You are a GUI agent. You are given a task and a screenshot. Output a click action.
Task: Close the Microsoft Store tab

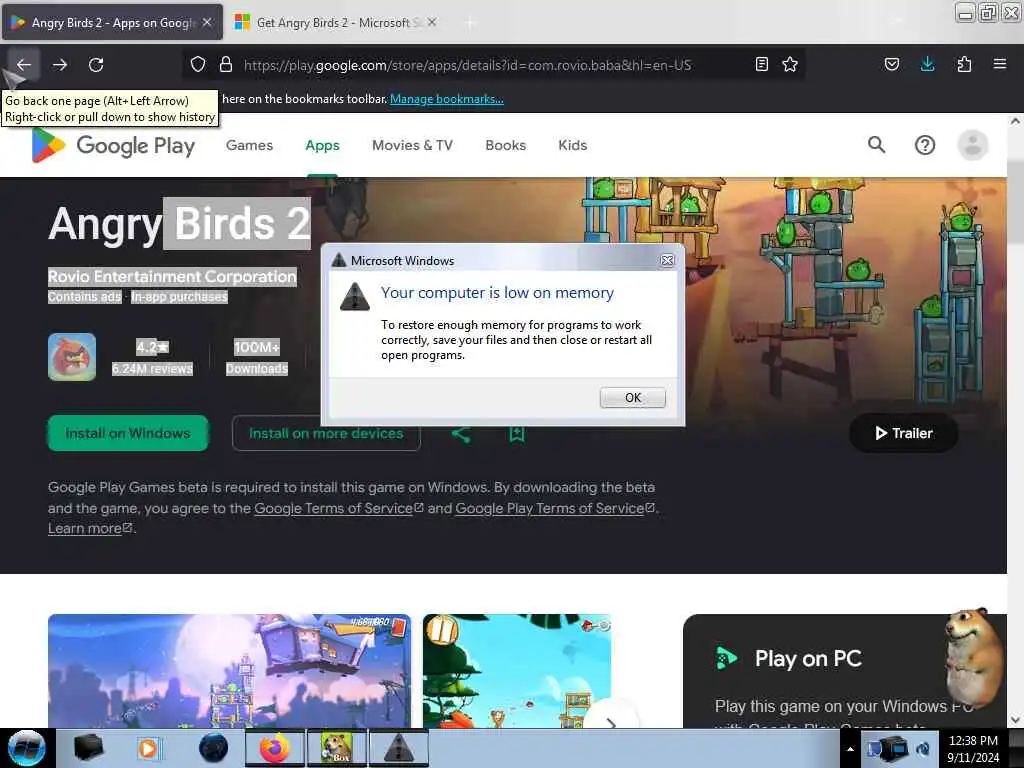(432, 22)
